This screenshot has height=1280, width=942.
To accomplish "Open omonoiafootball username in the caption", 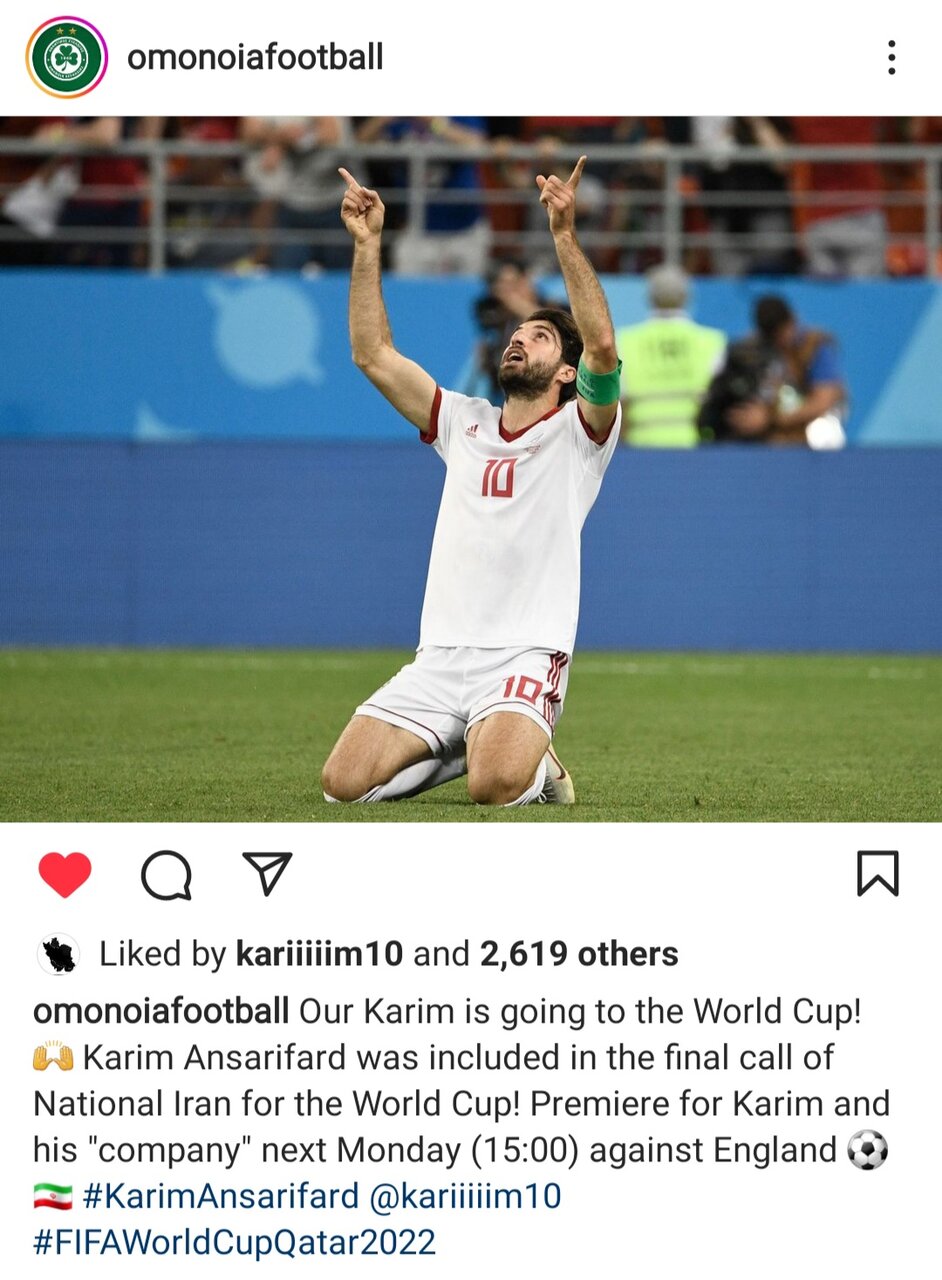I will pos(161,1011).
